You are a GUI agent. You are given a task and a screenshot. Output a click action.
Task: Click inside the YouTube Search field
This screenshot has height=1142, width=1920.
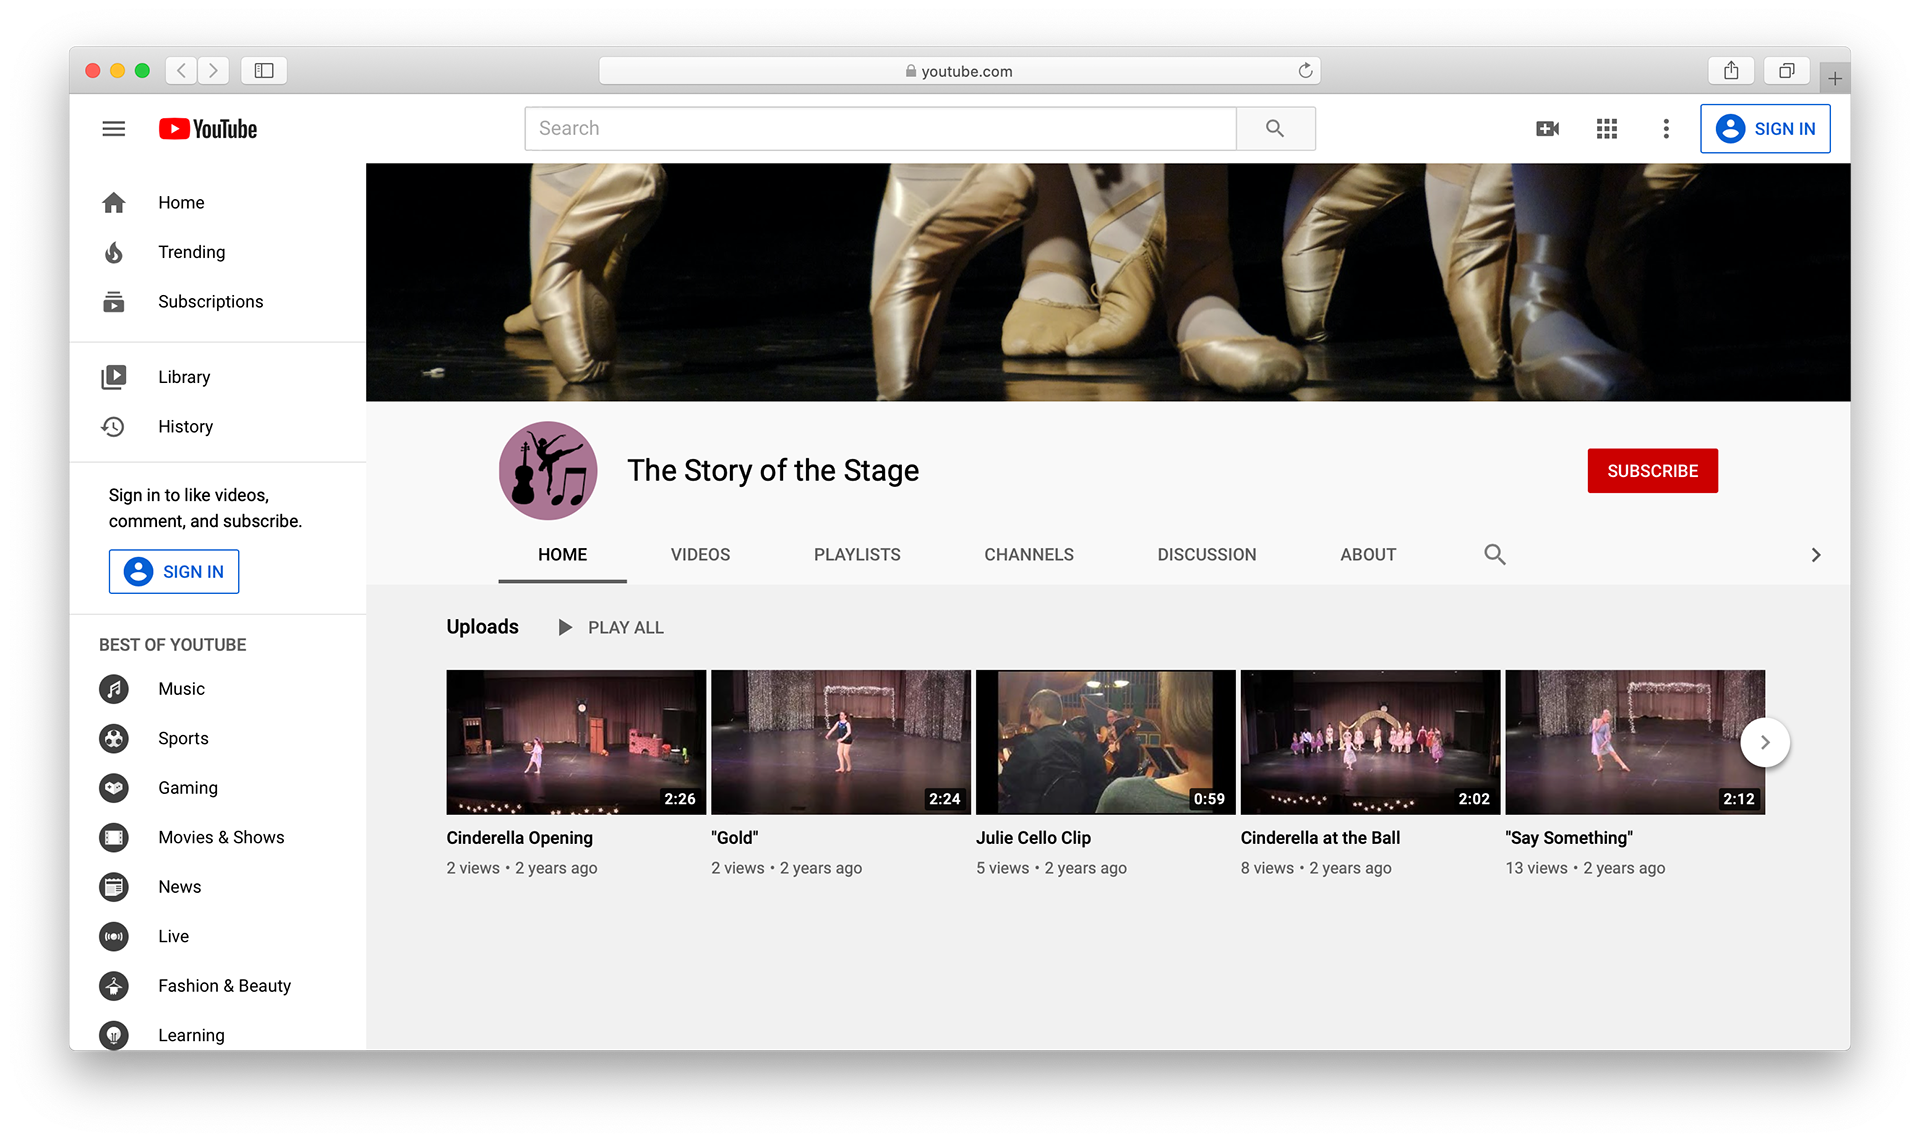880,128
